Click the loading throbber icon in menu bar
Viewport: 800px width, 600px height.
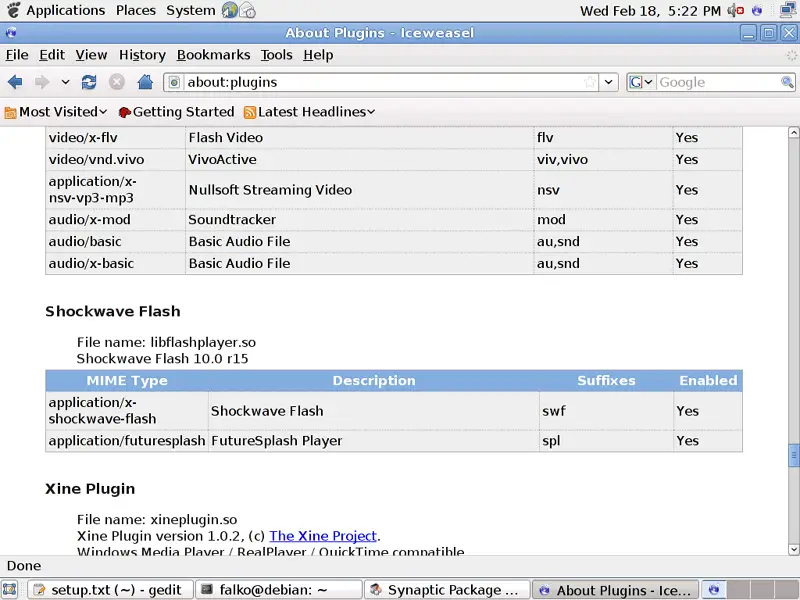[791, 55]
